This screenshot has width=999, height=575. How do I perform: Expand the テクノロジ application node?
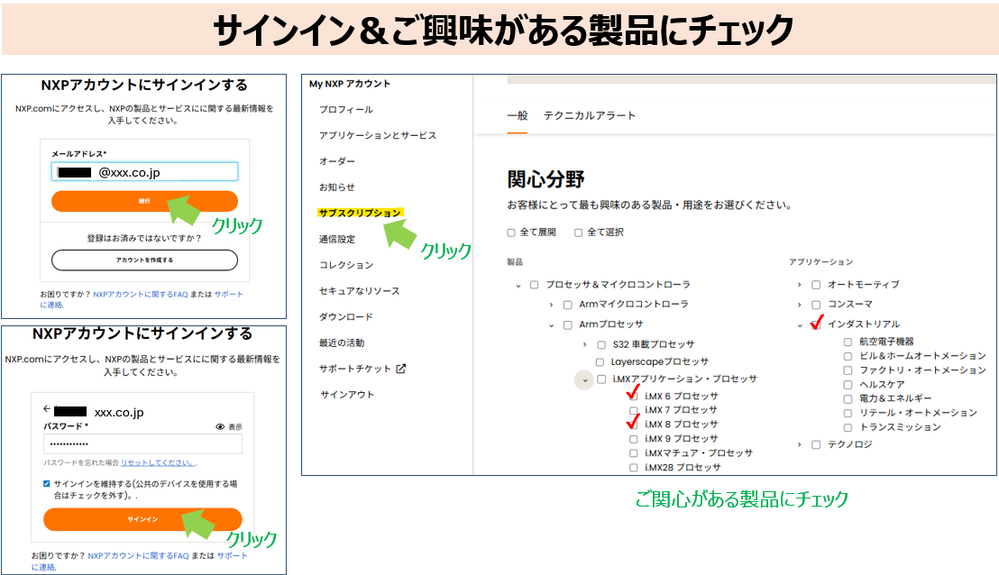(x=800, y=444)
